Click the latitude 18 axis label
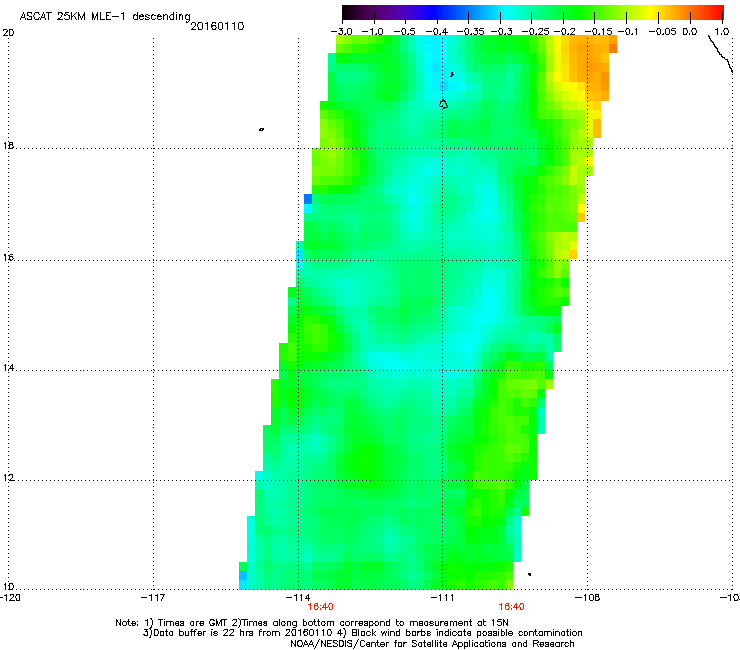740x650 pixels. coord(8,145)
